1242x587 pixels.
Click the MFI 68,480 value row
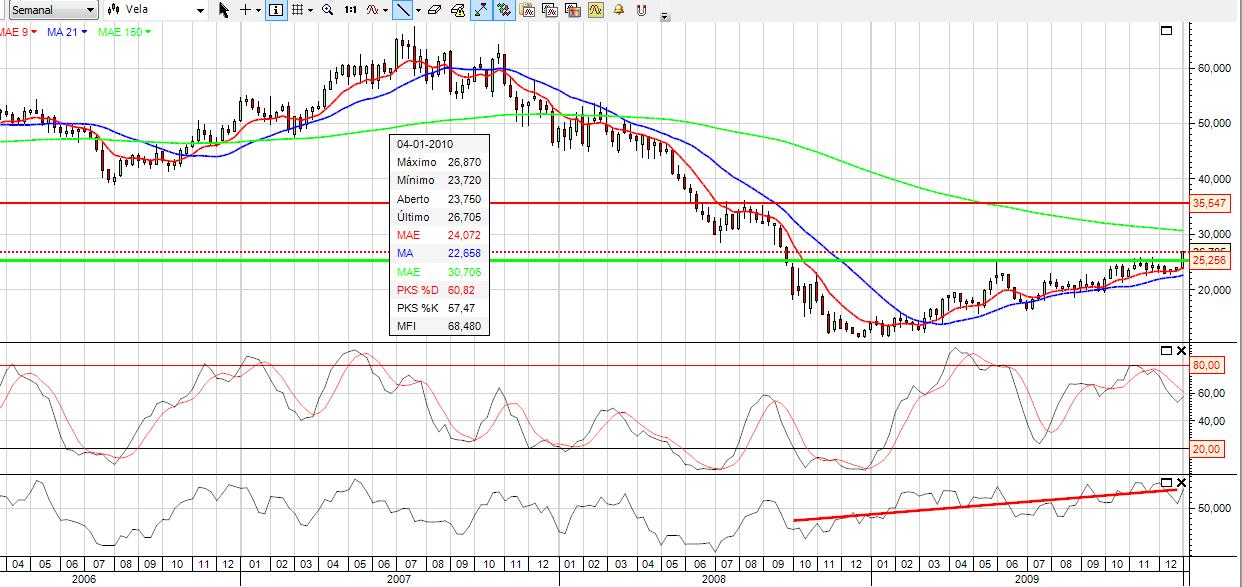[x=440, y=326]
